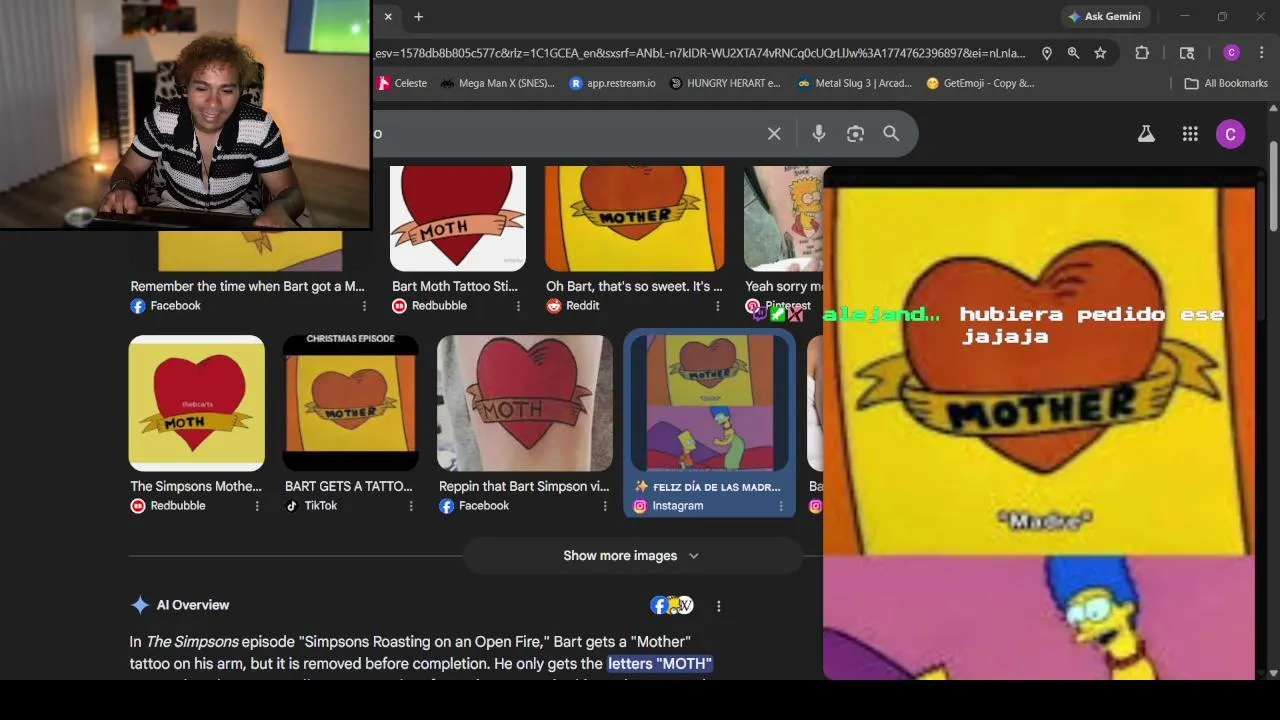Open the Extensions puzzle icon
This screenshot has height=720, width=1280.
(1142, 53)
